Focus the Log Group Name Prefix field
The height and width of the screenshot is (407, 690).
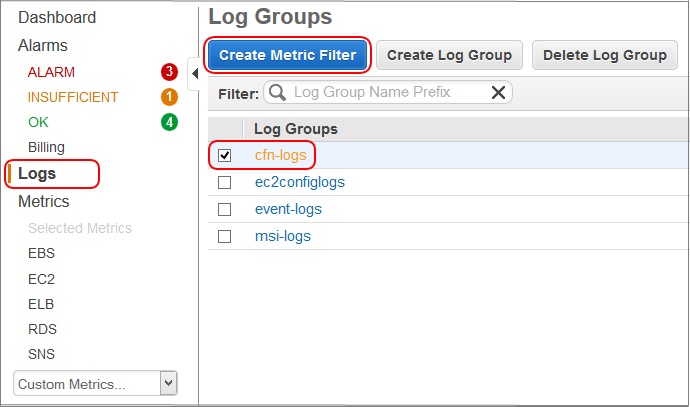tap(385, 93)
